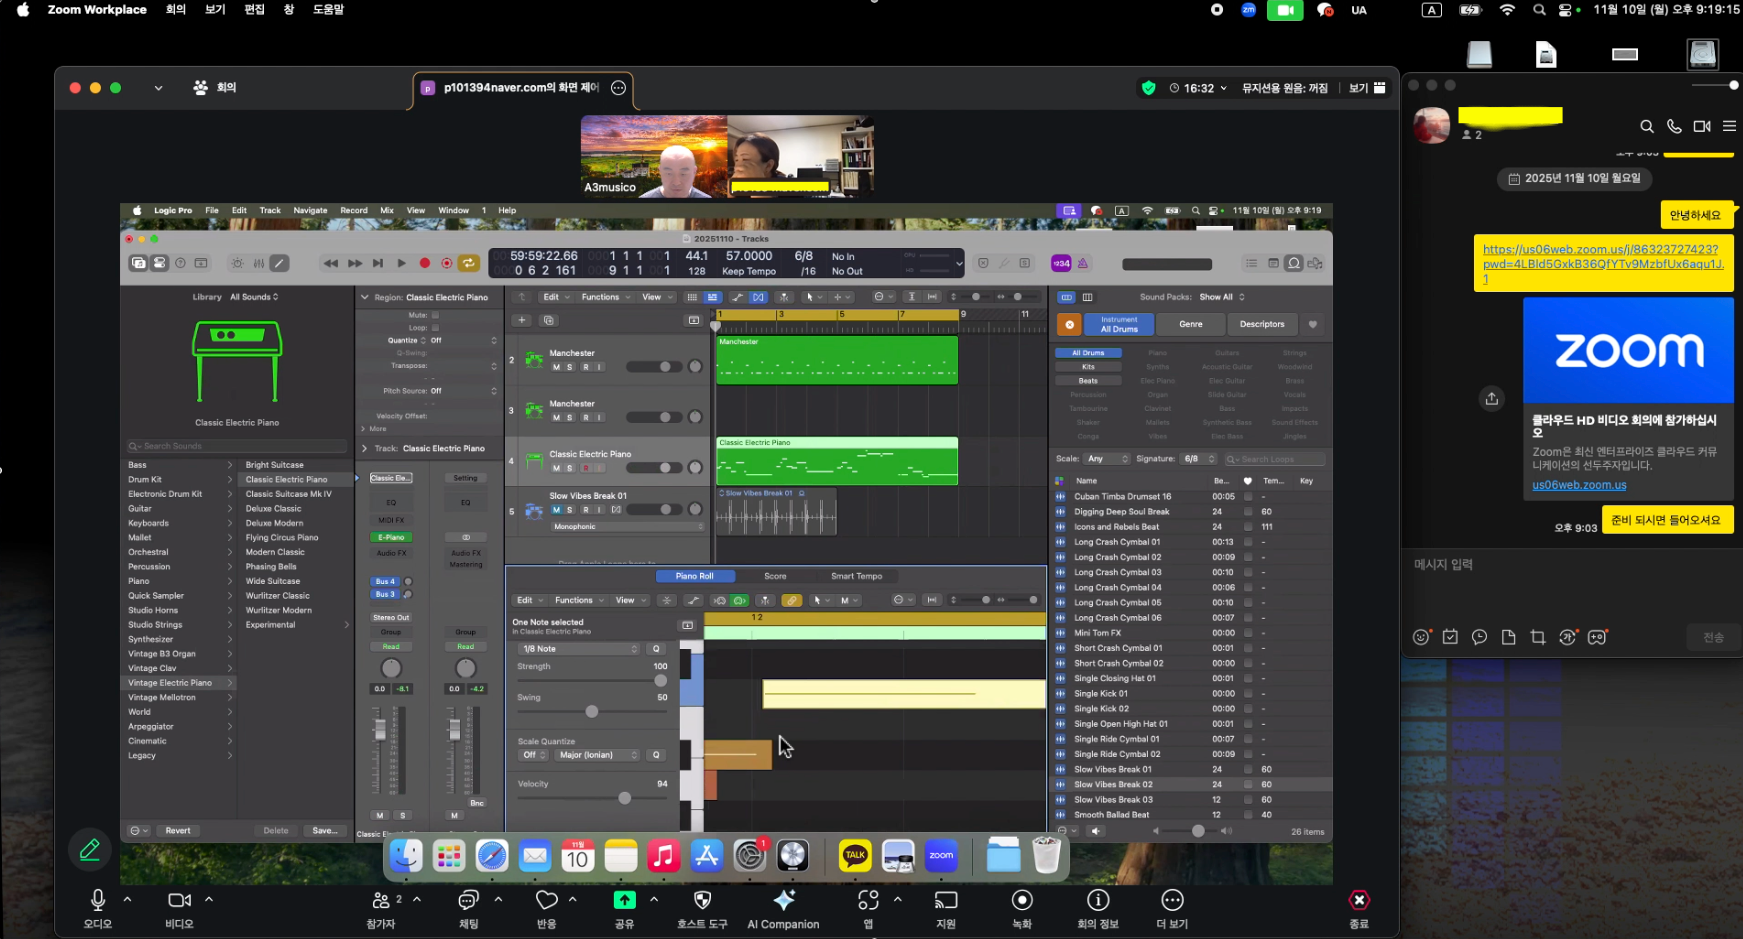Open KakaoTalk from the shared Dock
Image resolution: width=1743 pixels, height=939 pixels.
click(854, 855)
